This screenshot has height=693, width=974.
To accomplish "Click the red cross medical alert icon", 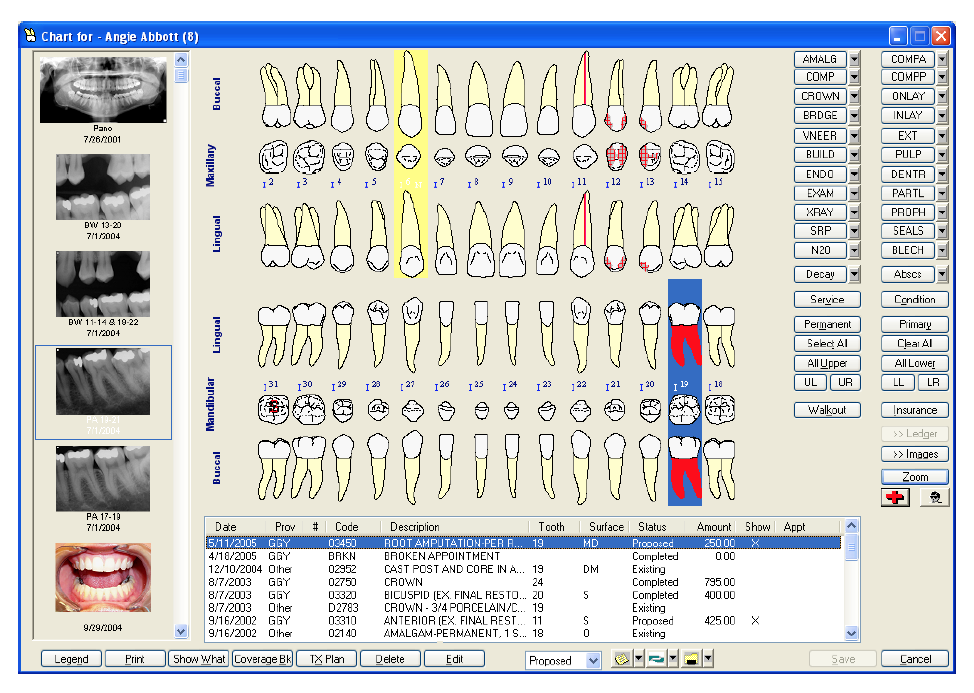I will pyautogui.click(x=896, y=498).
